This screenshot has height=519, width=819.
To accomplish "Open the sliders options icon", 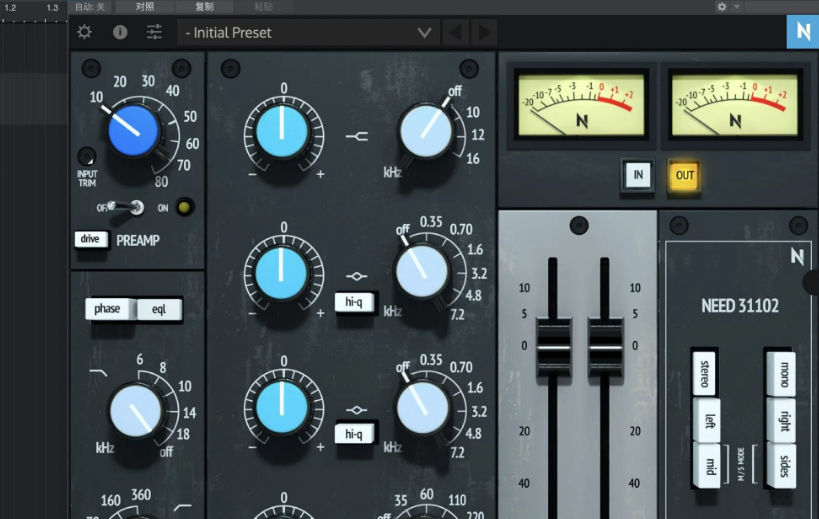I will point(154,32).
